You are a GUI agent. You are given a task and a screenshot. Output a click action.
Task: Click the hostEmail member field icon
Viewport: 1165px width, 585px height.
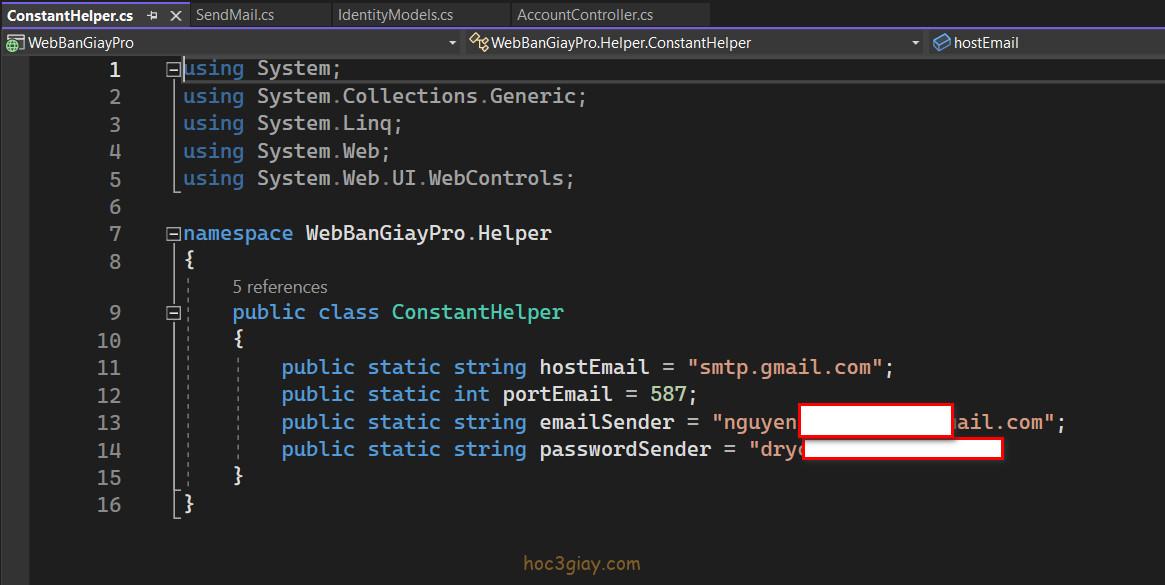pyautogui.click(x=941, y=43)
